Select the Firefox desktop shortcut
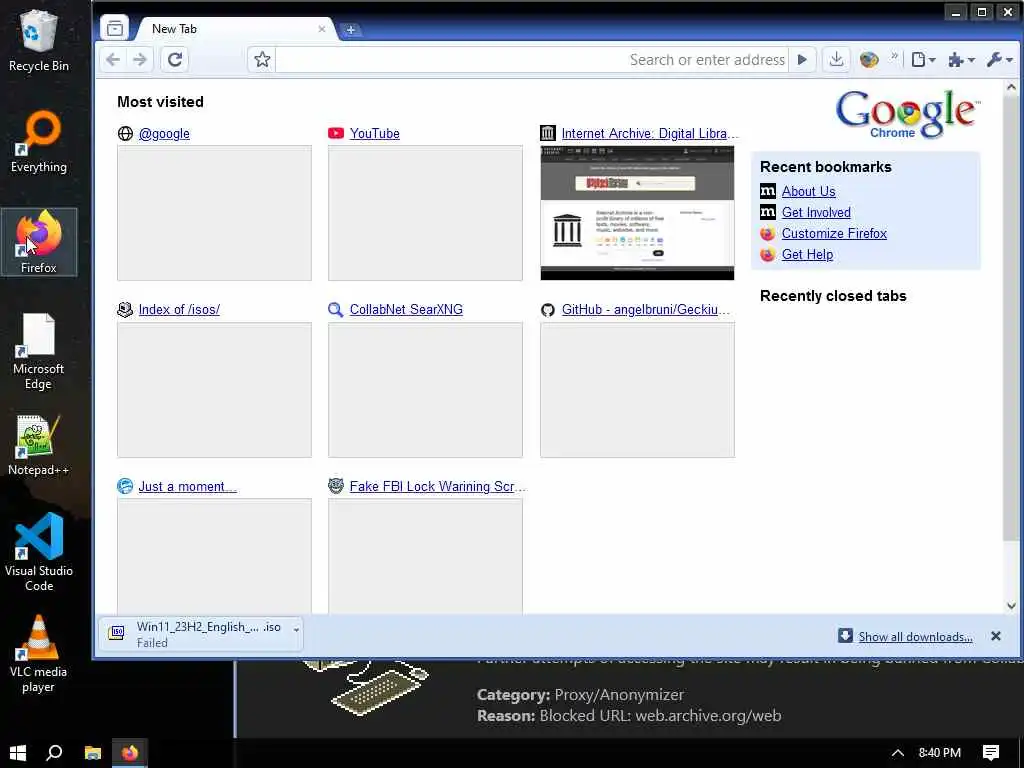This screenshot has height=768, width=1024. coord(39,242)
